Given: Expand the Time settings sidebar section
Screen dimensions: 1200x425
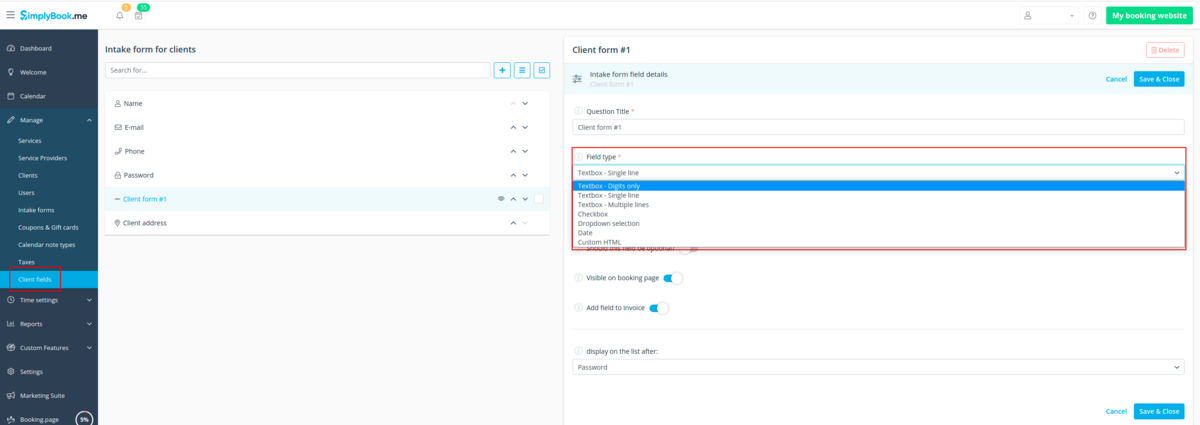Looking at the screenshot, I should coord(48,299).
